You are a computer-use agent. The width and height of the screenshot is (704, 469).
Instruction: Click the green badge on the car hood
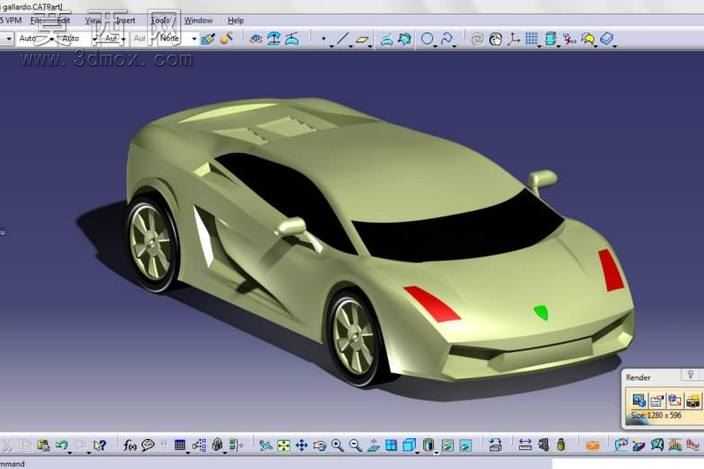[542, 312]
